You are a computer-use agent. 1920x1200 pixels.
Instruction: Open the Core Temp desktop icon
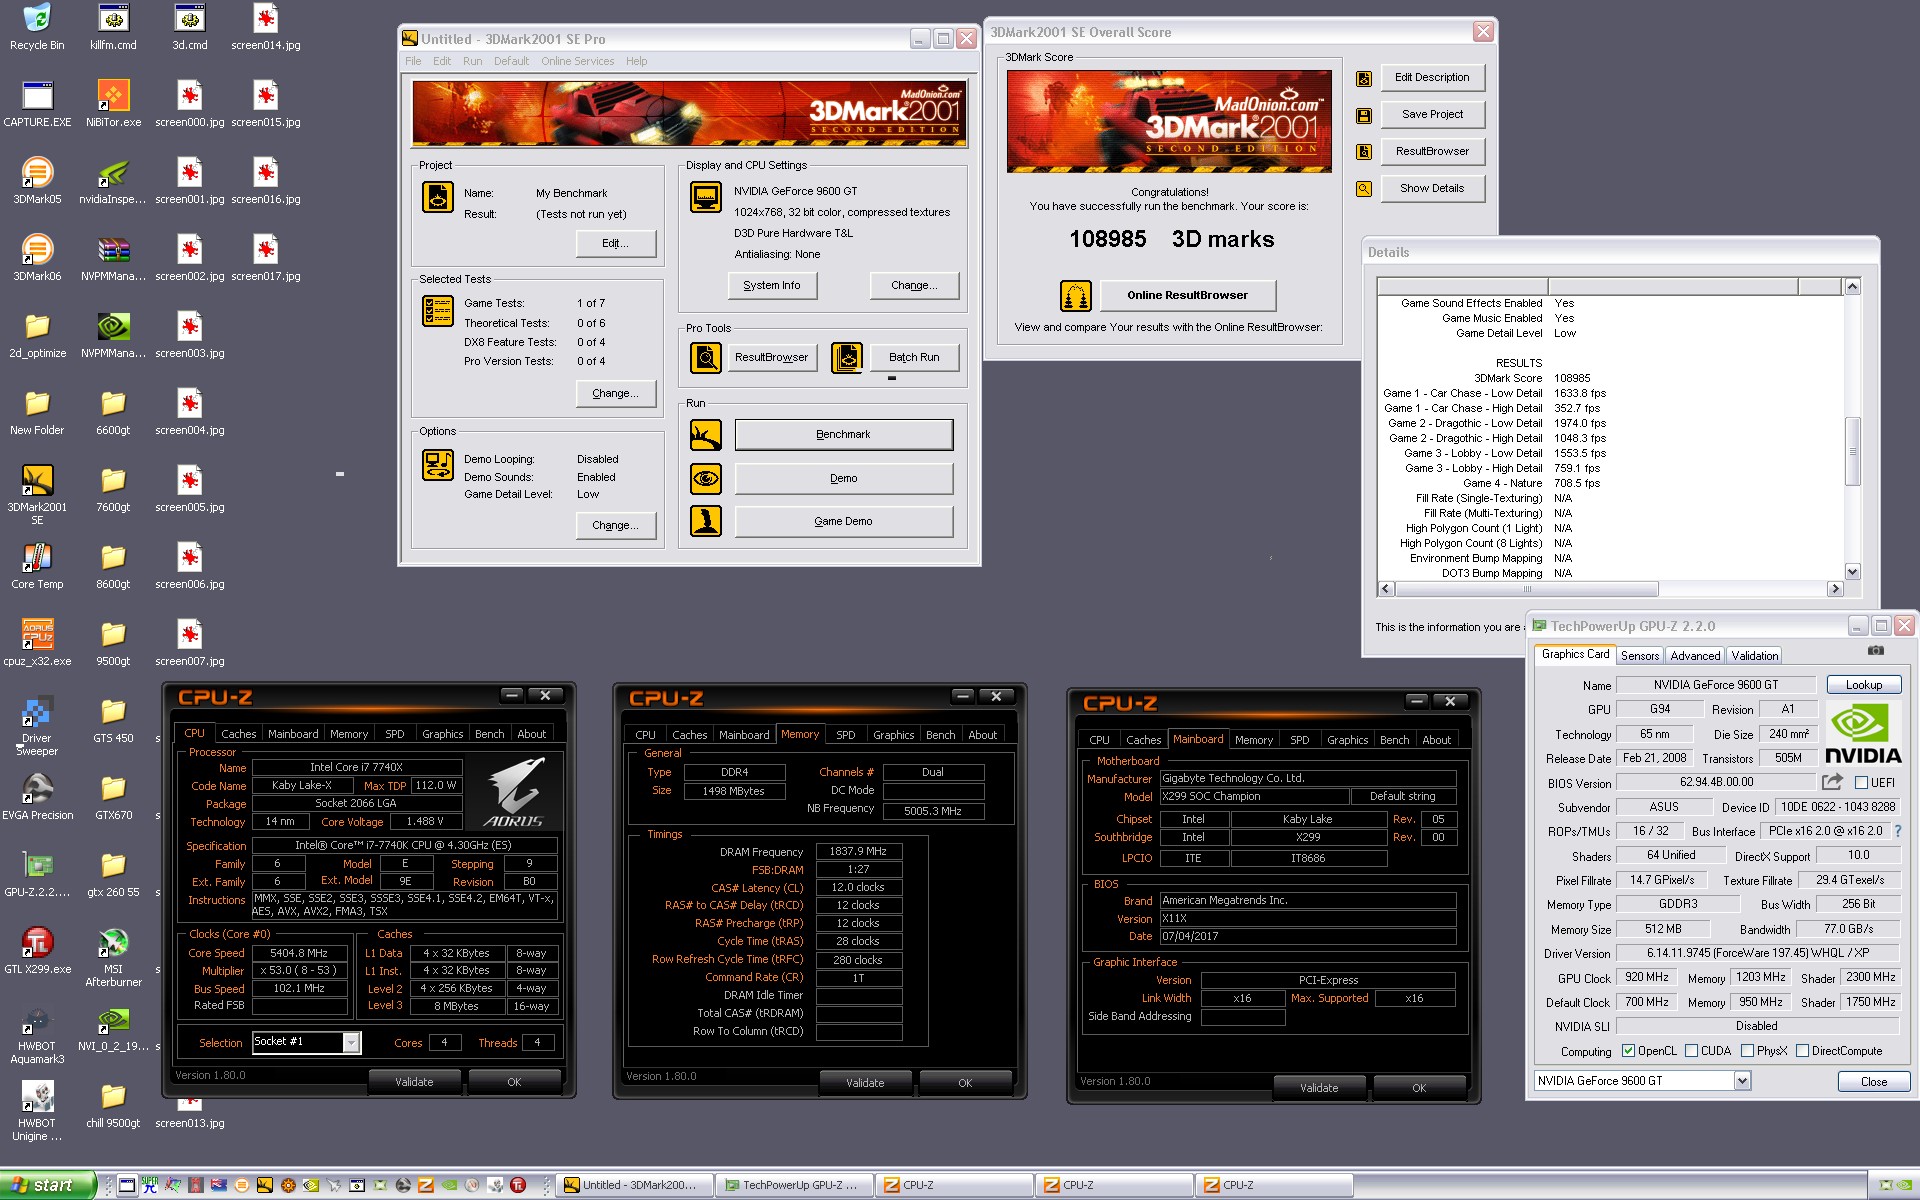(x=37, y=566)
